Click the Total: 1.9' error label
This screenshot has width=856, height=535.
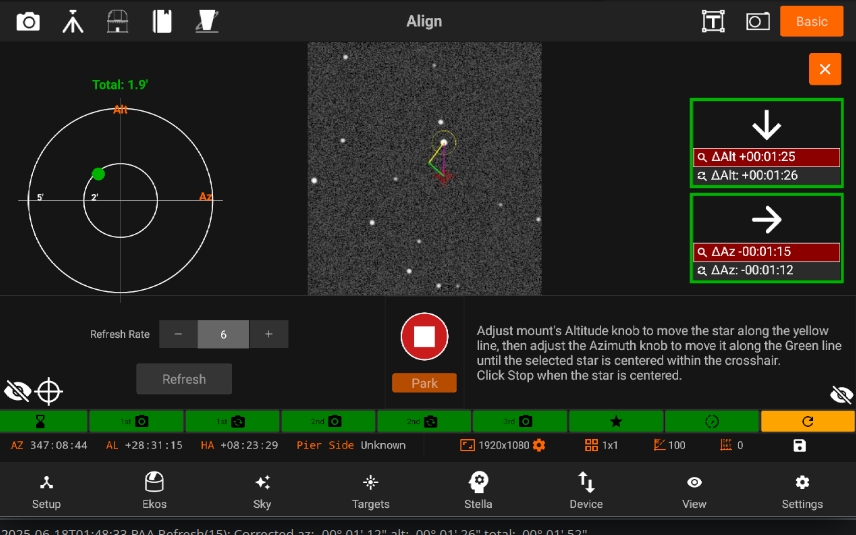(120, 85)
